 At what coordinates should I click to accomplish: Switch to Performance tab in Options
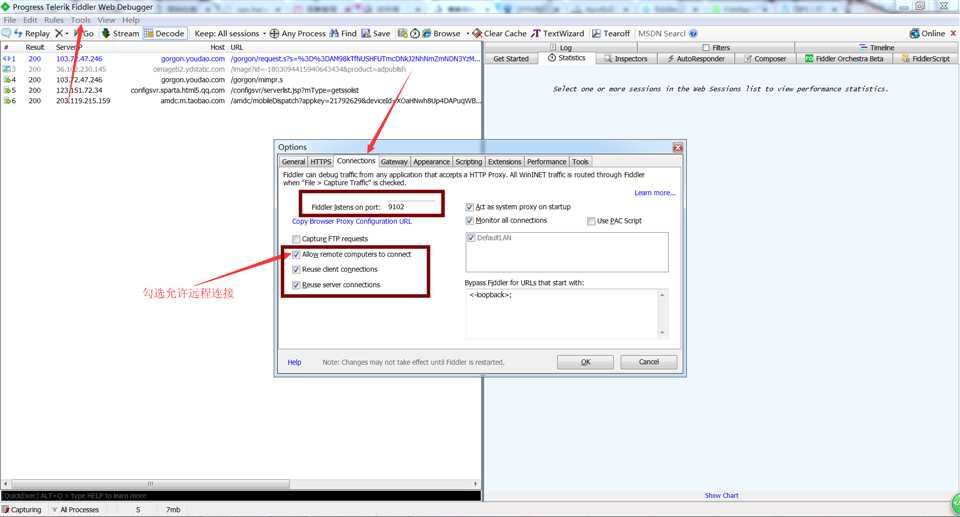point(547,162)
